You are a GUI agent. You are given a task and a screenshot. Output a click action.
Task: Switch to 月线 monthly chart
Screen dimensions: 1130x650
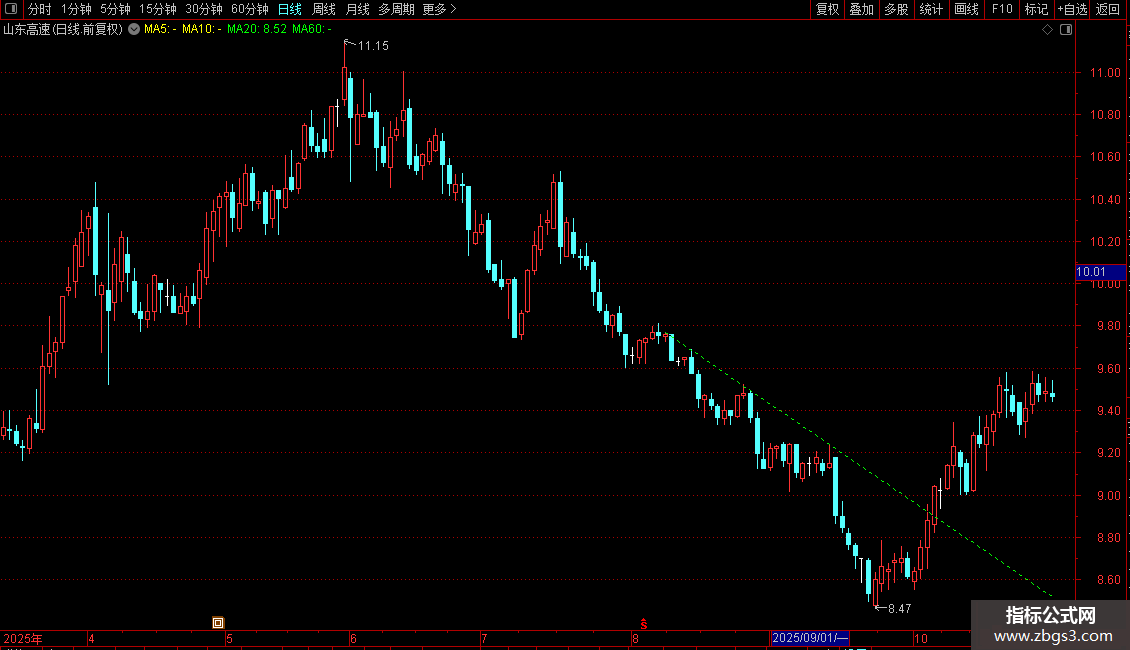(357, 9)
